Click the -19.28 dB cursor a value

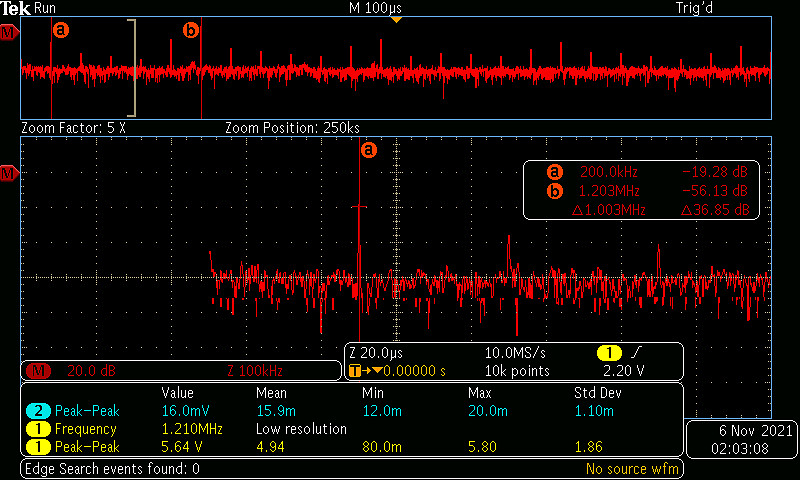(x=715, y=172)
